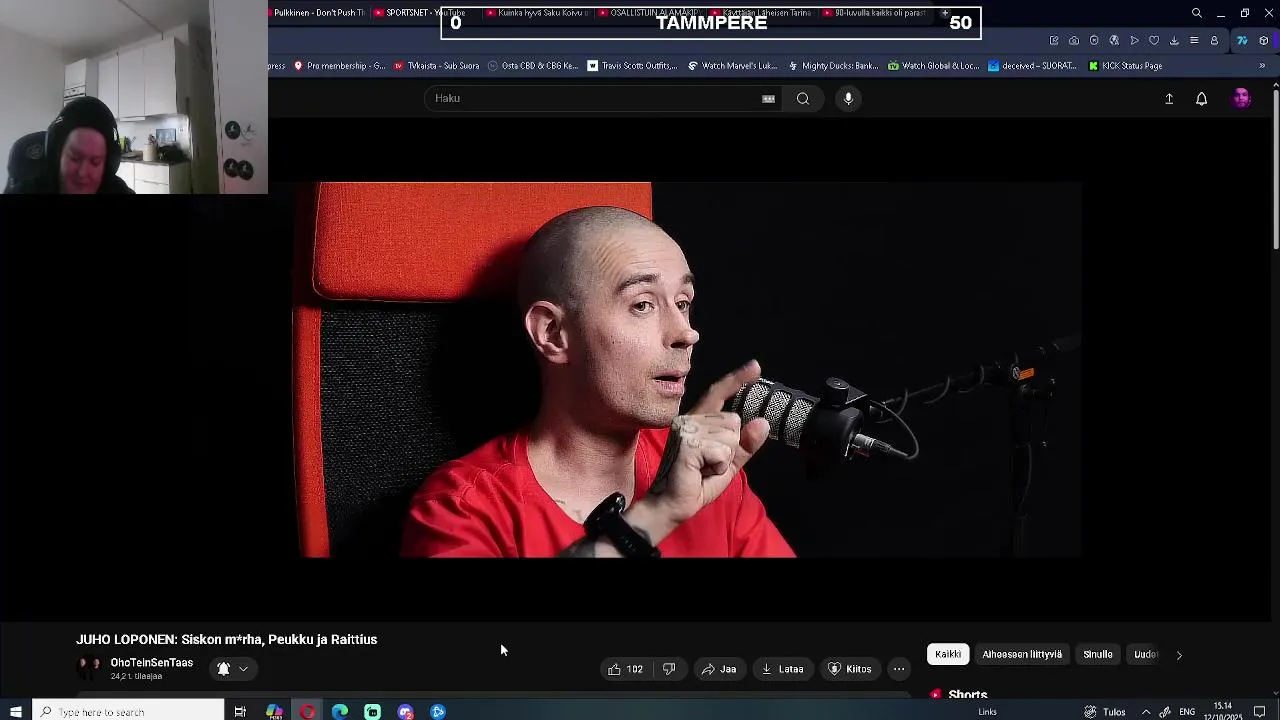Click the ENG language indicator
The image size is (1280, 720).
[x=1187, y=712]
